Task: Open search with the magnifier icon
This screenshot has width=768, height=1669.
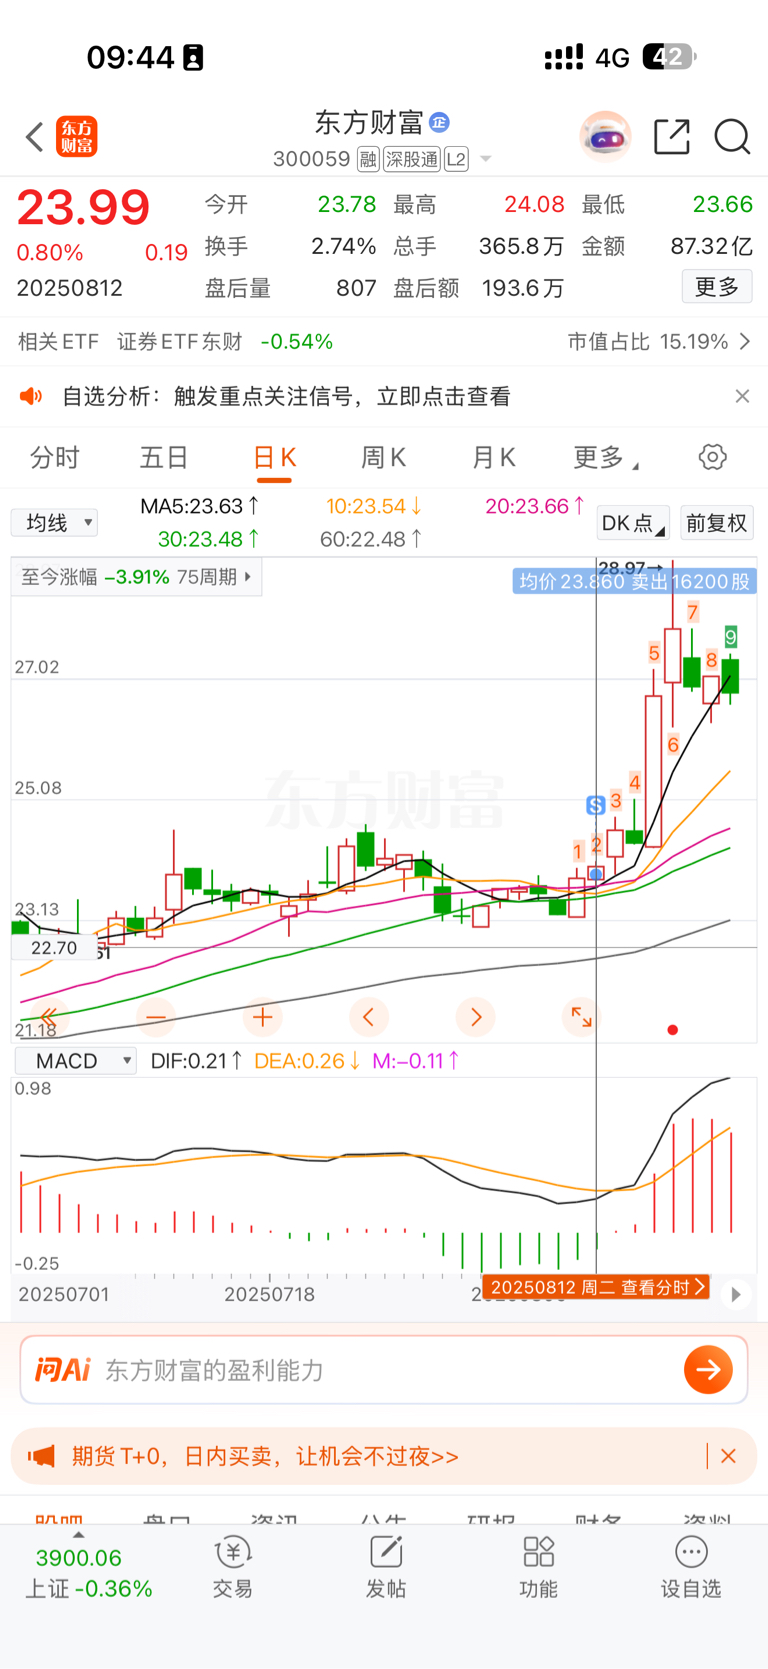Action: pyautogui.click(x=732, y=136)
